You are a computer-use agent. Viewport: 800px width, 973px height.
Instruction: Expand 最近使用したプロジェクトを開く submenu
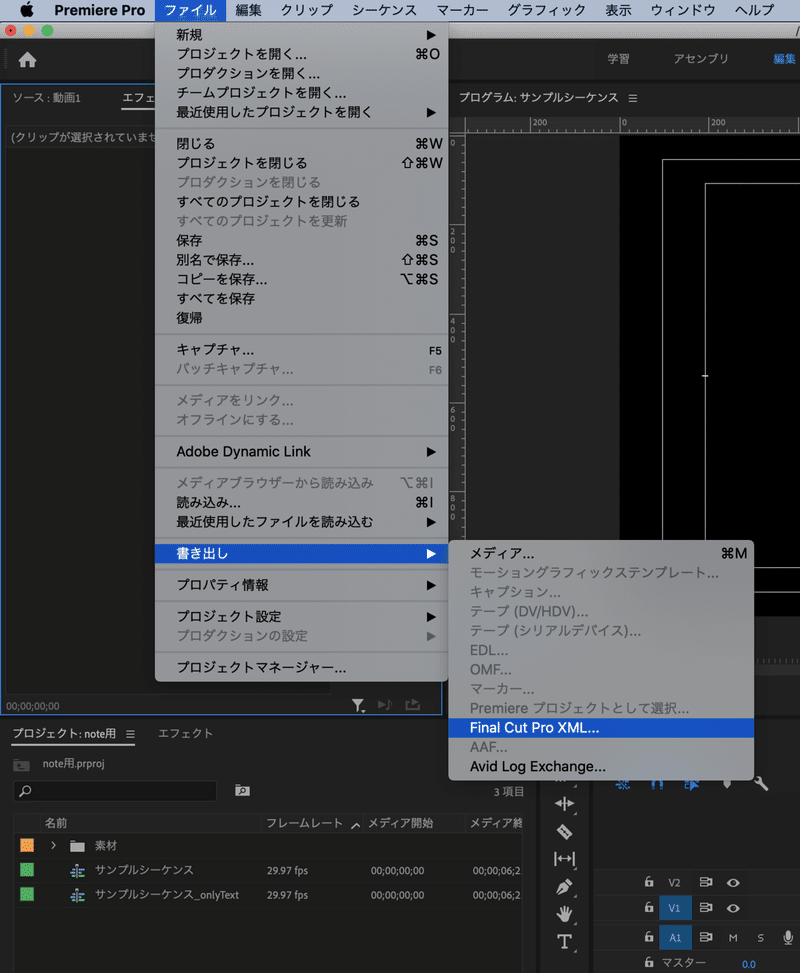[431, 112]
